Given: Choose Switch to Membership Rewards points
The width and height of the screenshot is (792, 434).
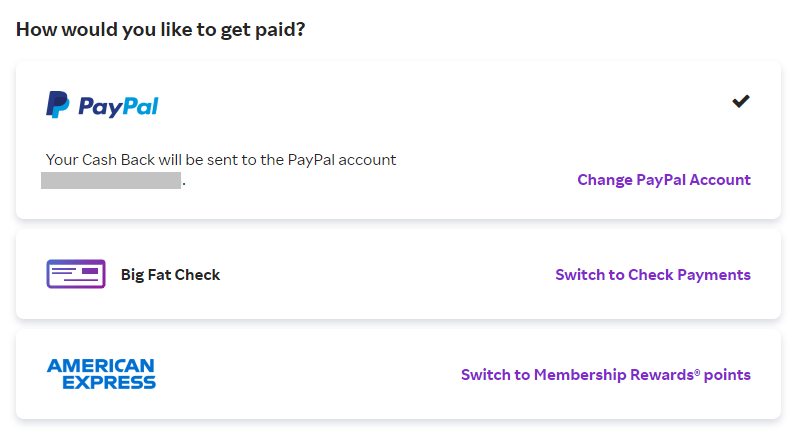Looking at the screenshot, I should (x=605, y=375).
